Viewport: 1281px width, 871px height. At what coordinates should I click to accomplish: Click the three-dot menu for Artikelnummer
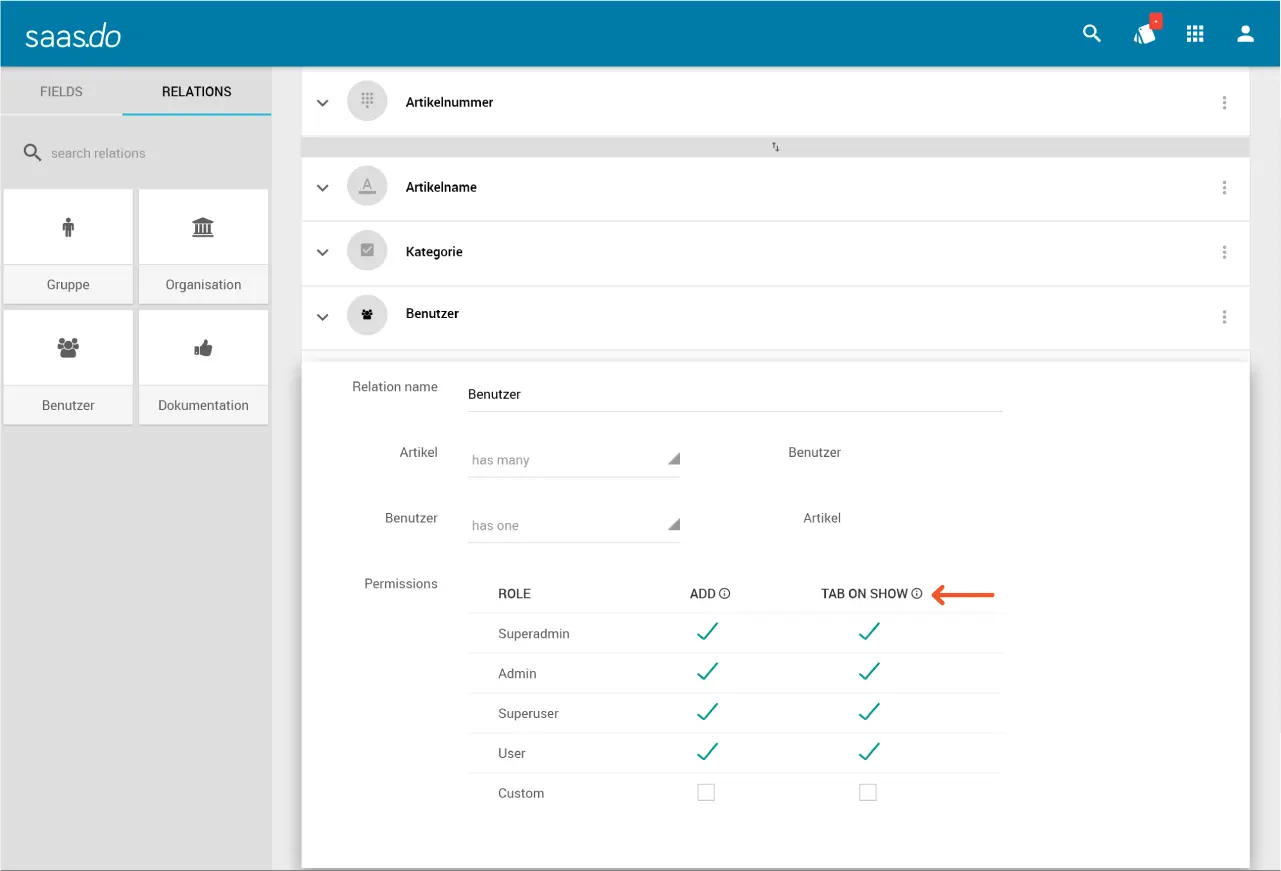(1224, 103)
